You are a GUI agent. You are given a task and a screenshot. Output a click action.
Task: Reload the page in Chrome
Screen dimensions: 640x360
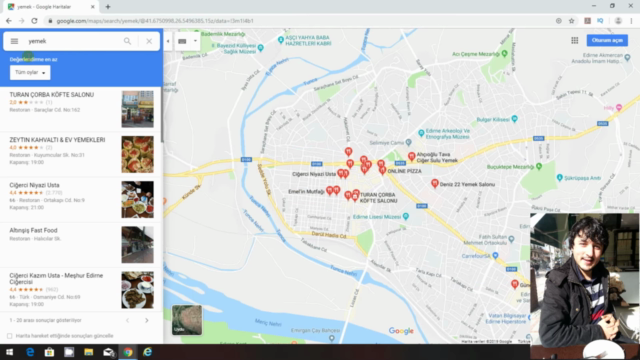pos(34,21)
